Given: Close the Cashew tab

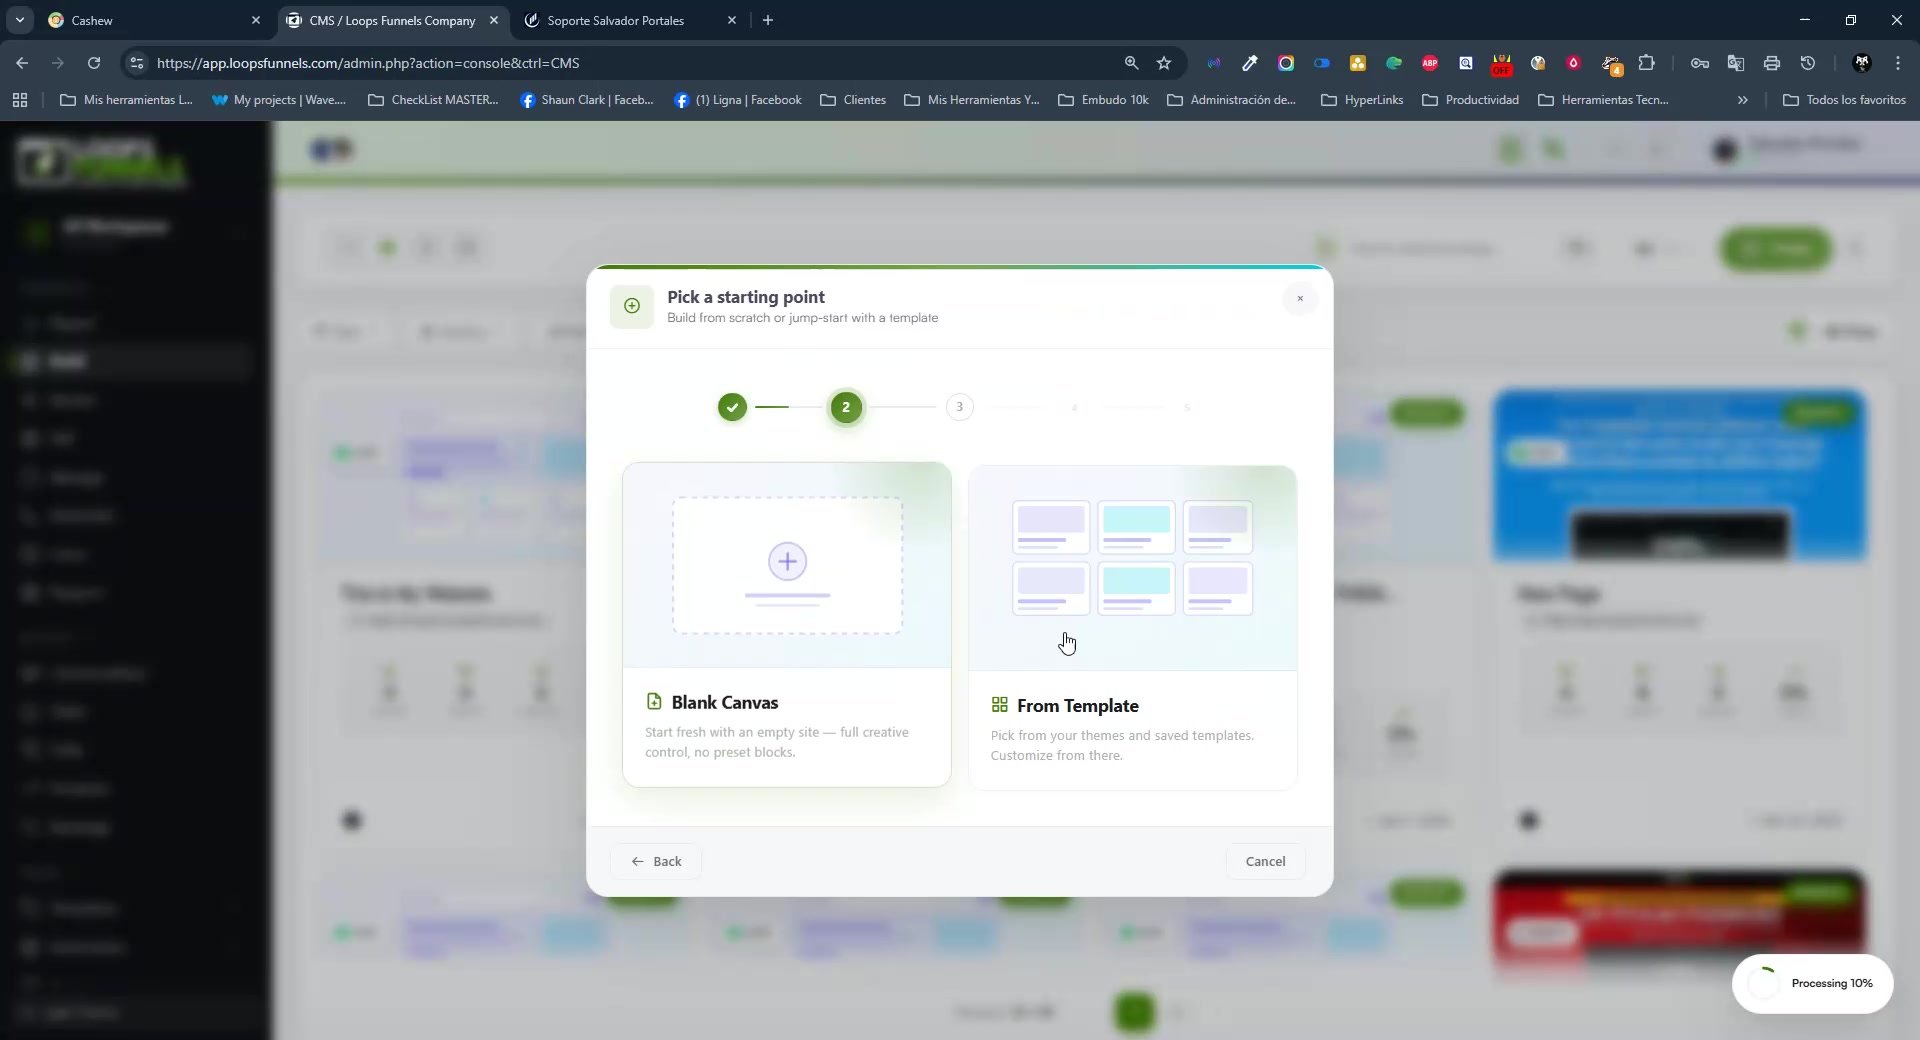Looking at the screenshot, I should coord(256,20).
